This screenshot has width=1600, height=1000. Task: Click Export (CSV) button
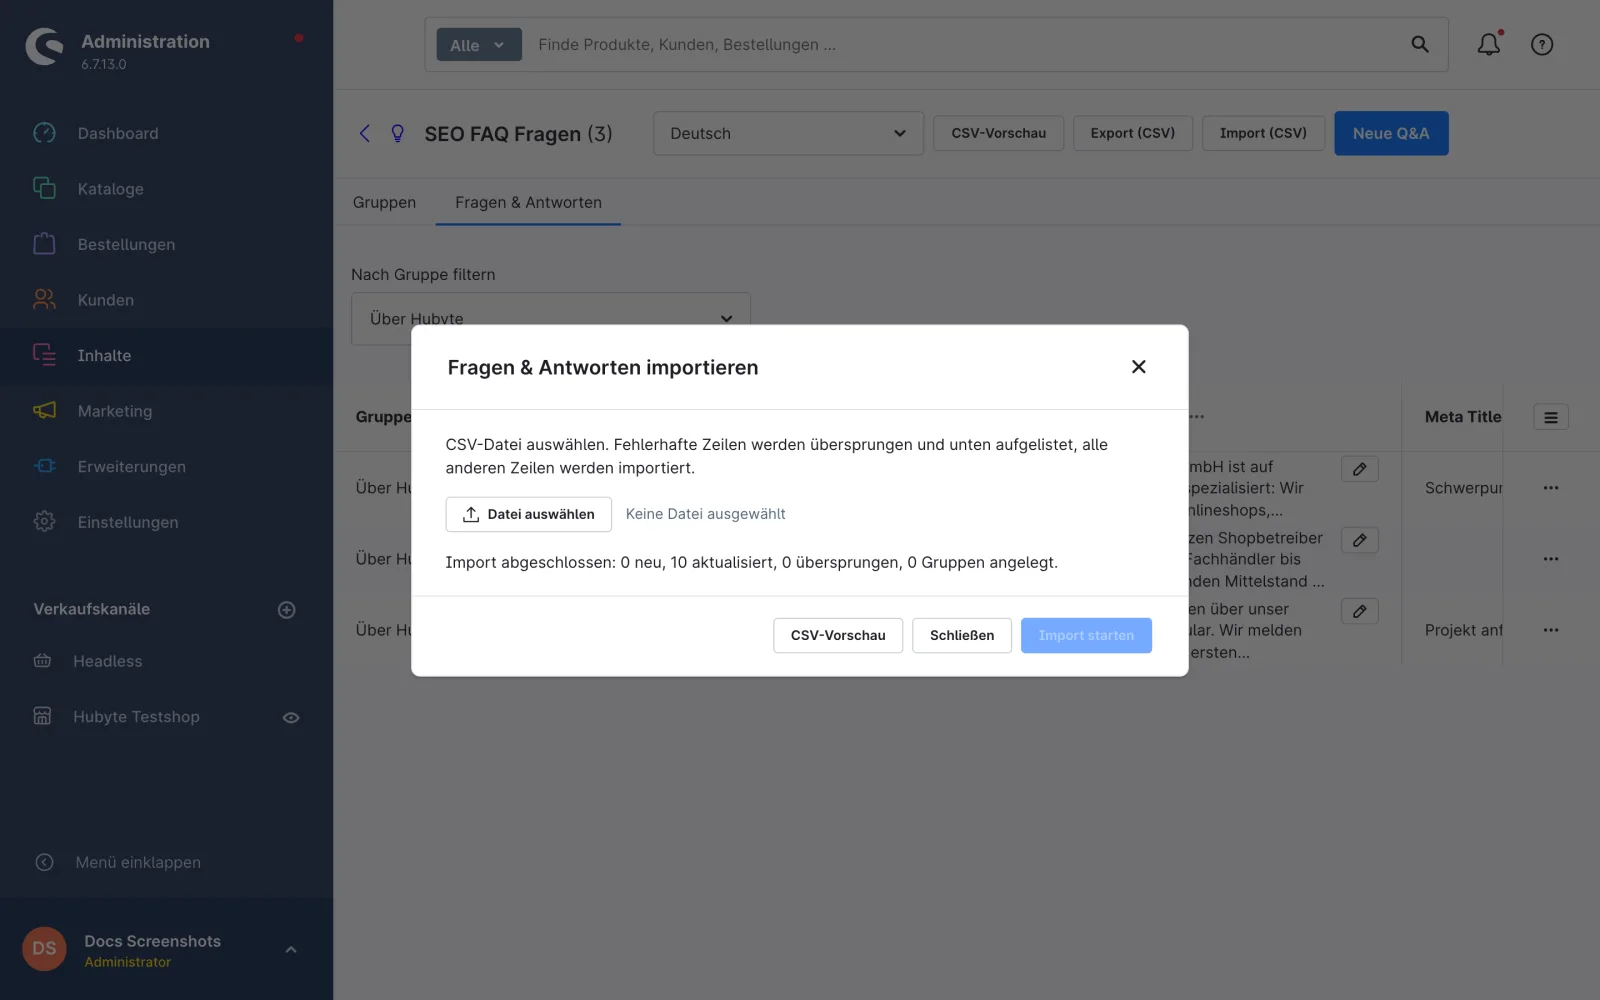[1133, 133]
